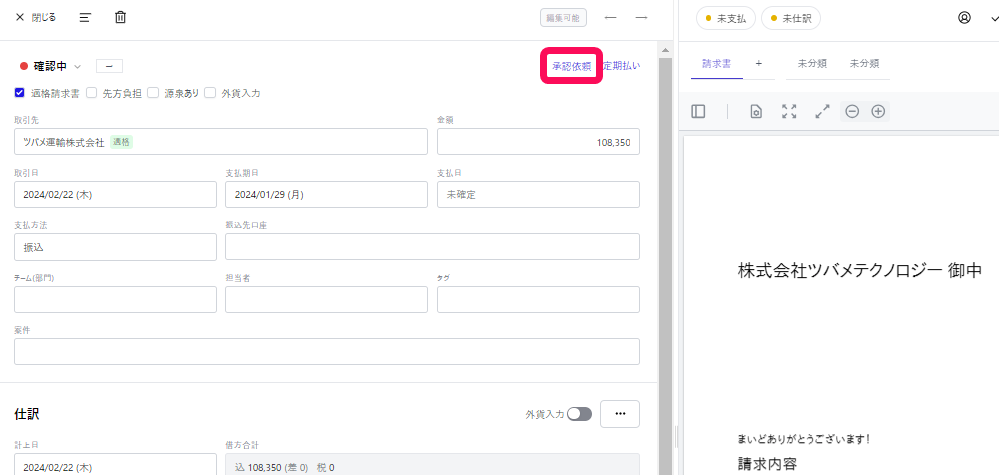Open the three-dot more button in the 仕訳 section
Screen dimensions: 999x475
tap(620, 414)
